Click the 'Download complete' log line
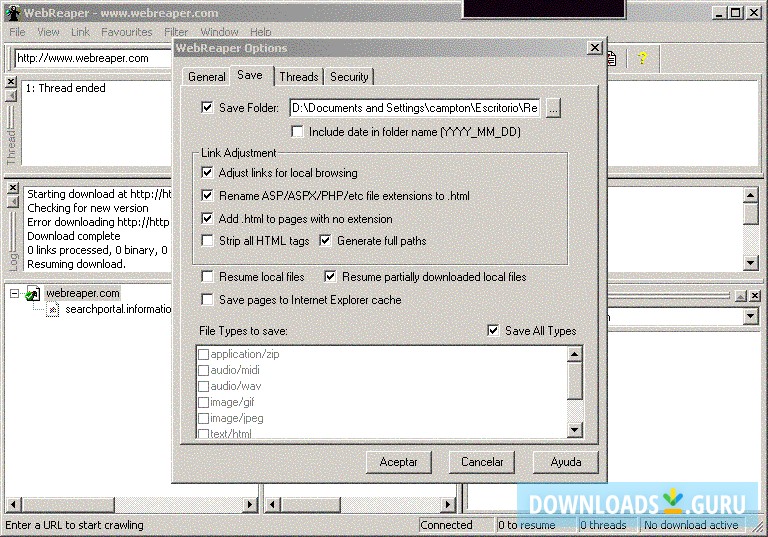Screen dimensions: 768x537 73,236
